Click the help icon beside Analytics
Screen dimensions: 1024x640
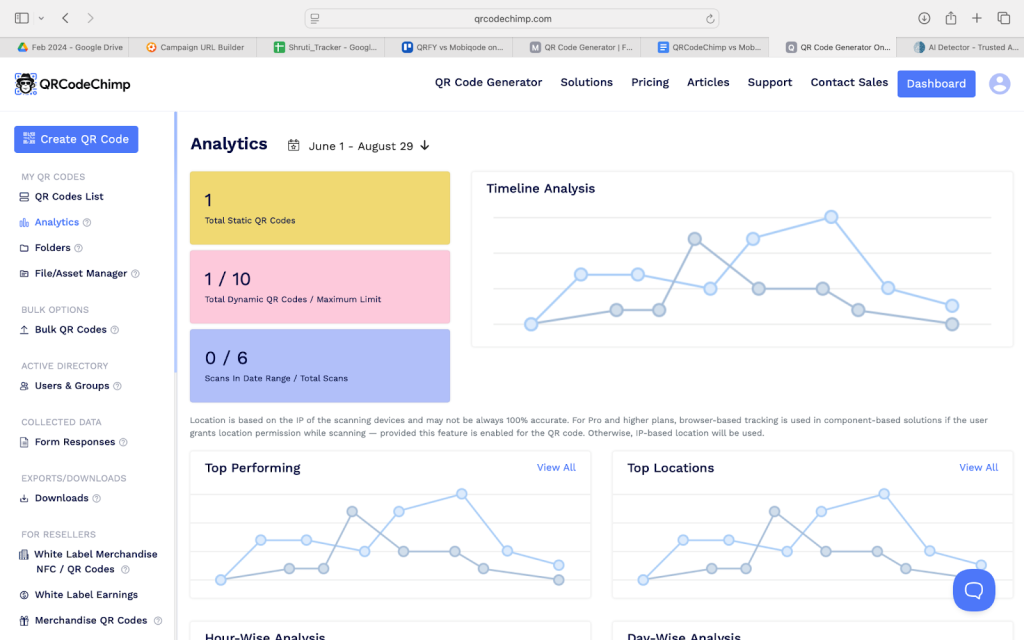(87, 223)
